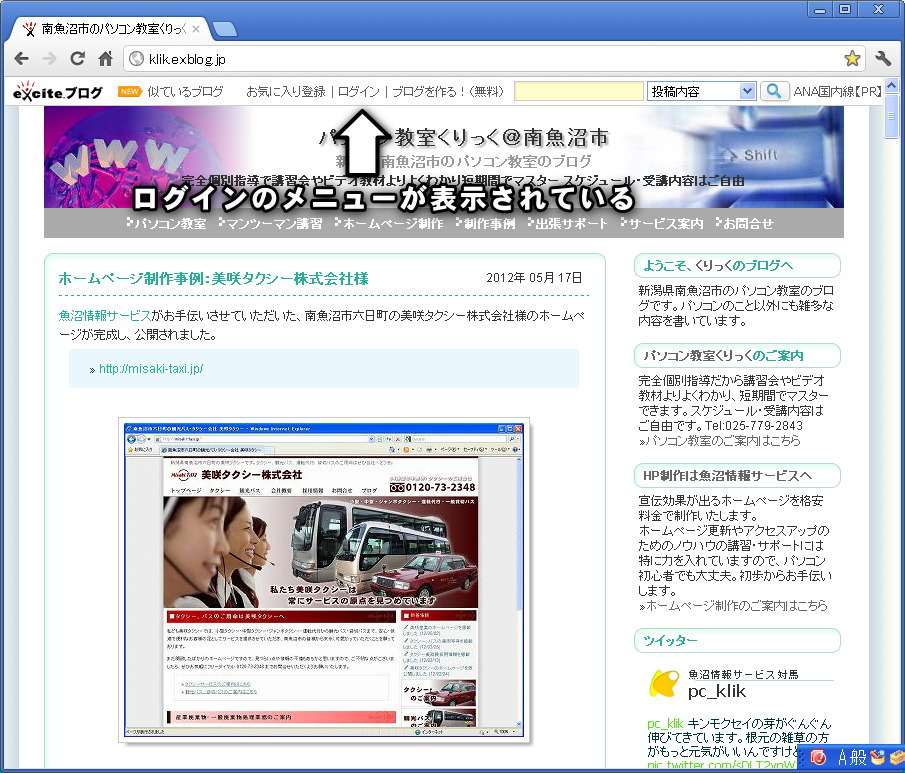Click the blog search text field
Image resolution: width=905 pixels, height=773 pixels.
click(579, 91)
